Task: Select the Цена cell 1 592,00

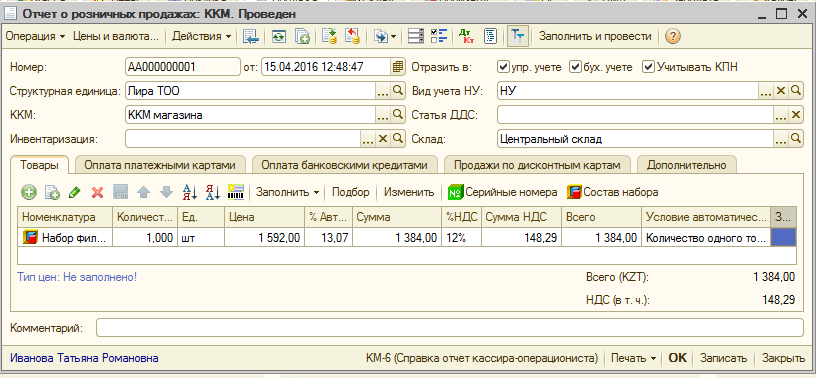Action: 264,238
